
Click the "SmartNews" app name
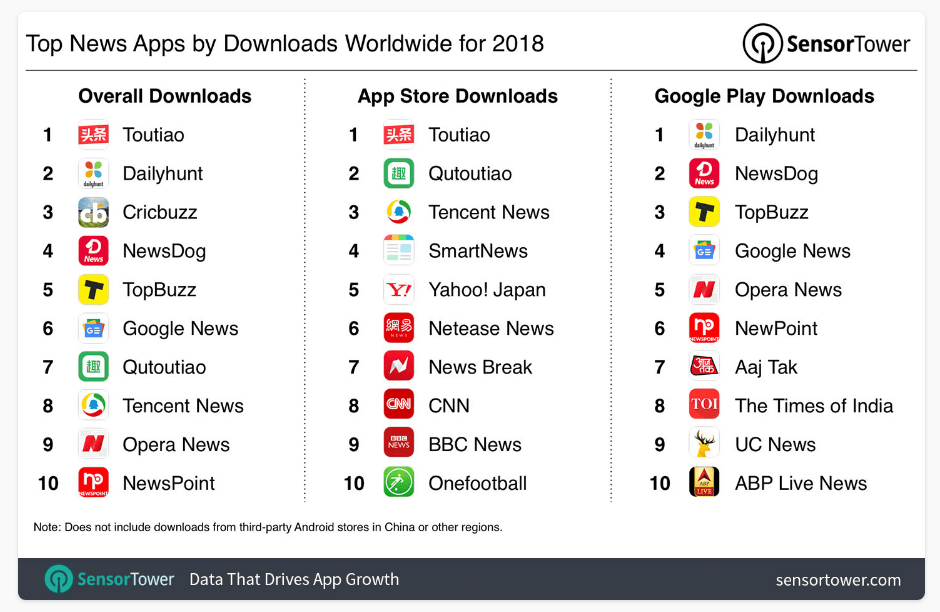click(478, 251)
